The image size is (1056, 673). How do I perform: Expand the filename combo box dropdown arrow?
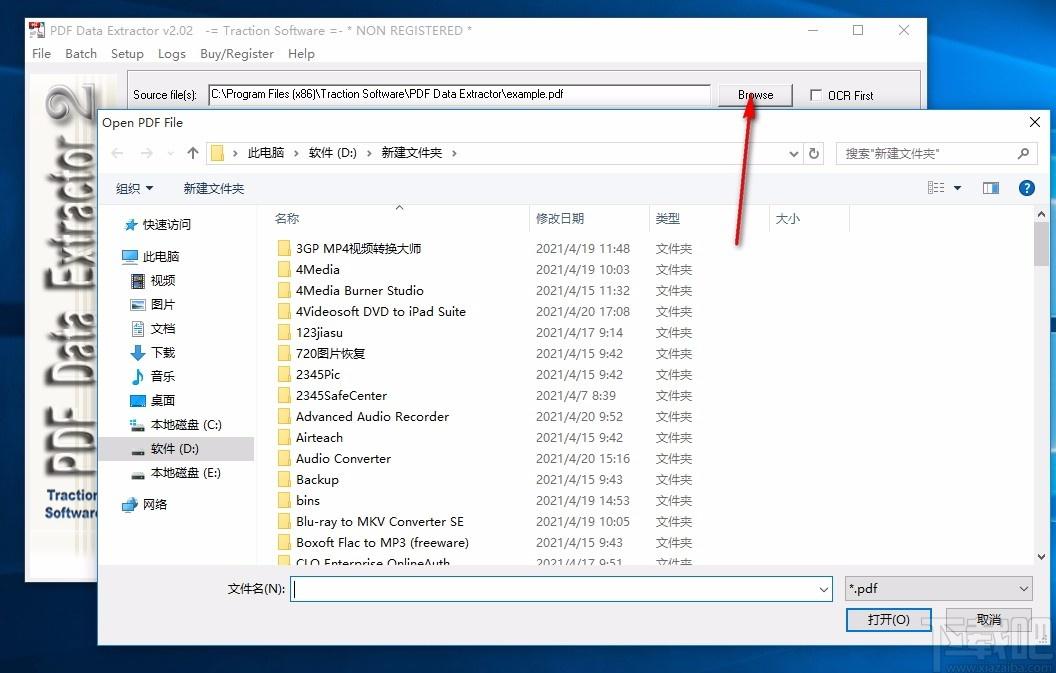pyautogui.click(x=824, y=589)
